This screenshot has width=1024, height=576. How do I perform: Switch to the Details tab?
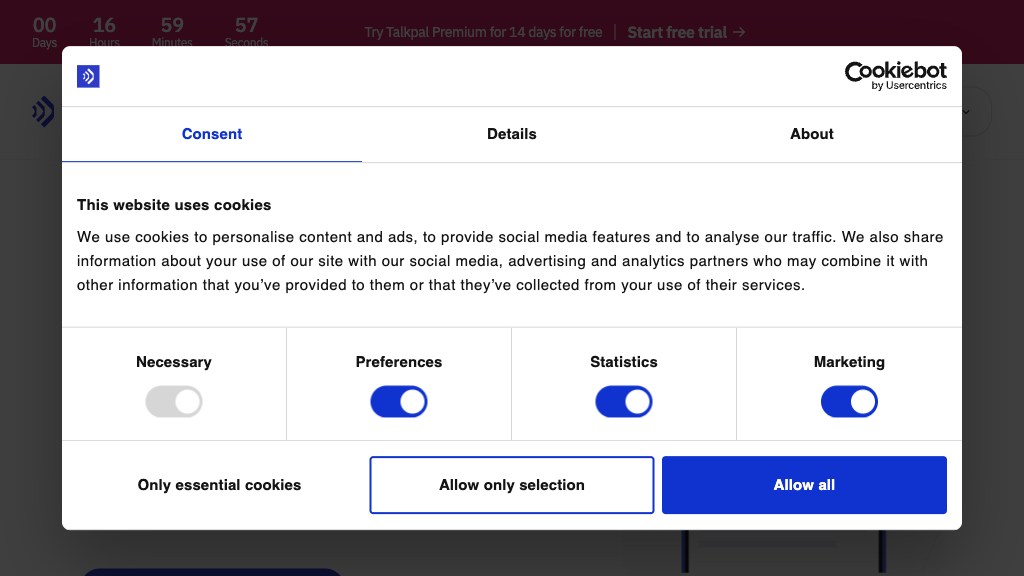(x=511, y=133)
